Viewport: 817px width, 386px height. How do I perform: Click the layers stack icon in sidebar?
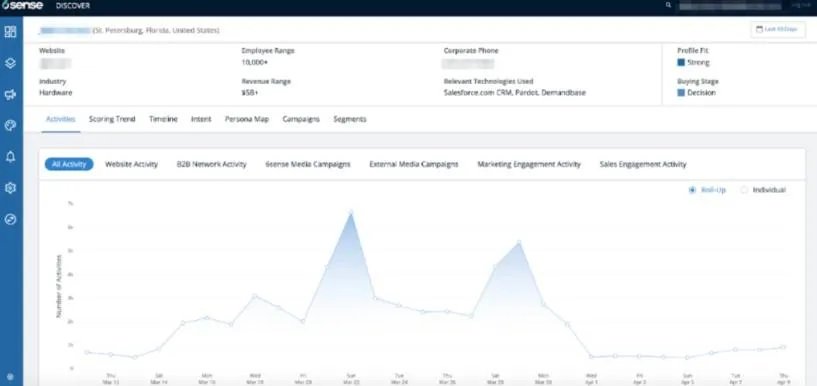[10, 63]
